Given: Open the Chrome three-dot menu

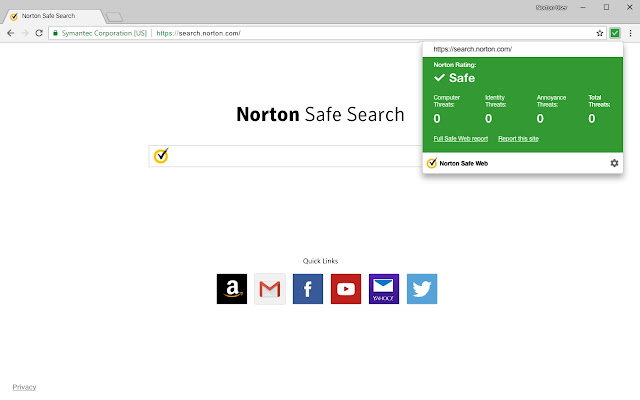Looking at the screenshot, I should coord(630,33).
